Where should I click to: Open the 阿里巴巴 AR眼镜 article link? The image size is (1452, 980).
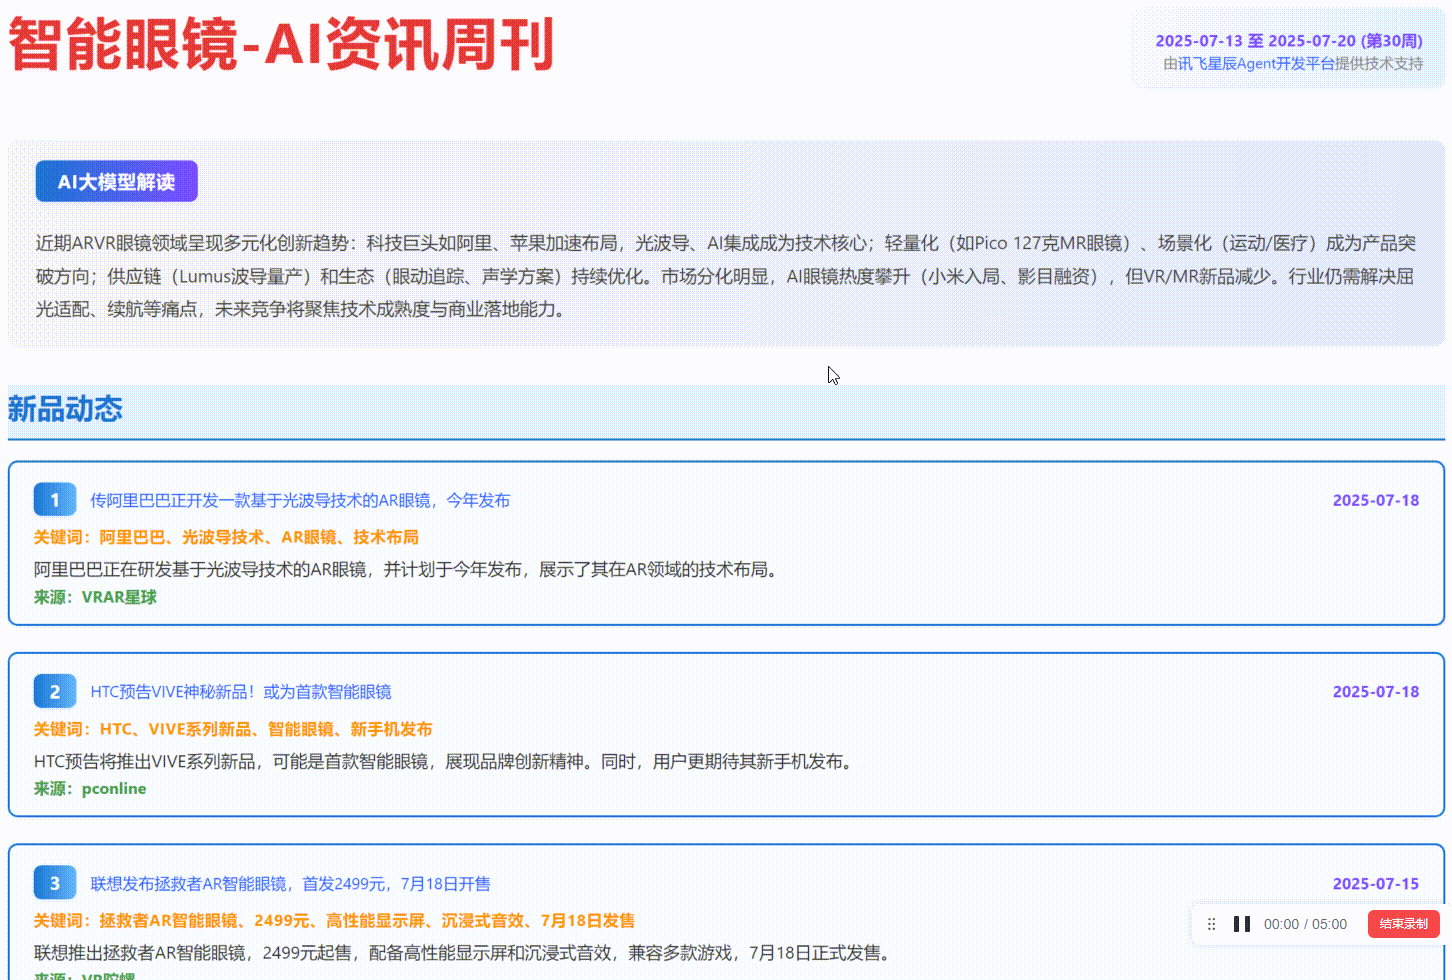coord(300,500)
